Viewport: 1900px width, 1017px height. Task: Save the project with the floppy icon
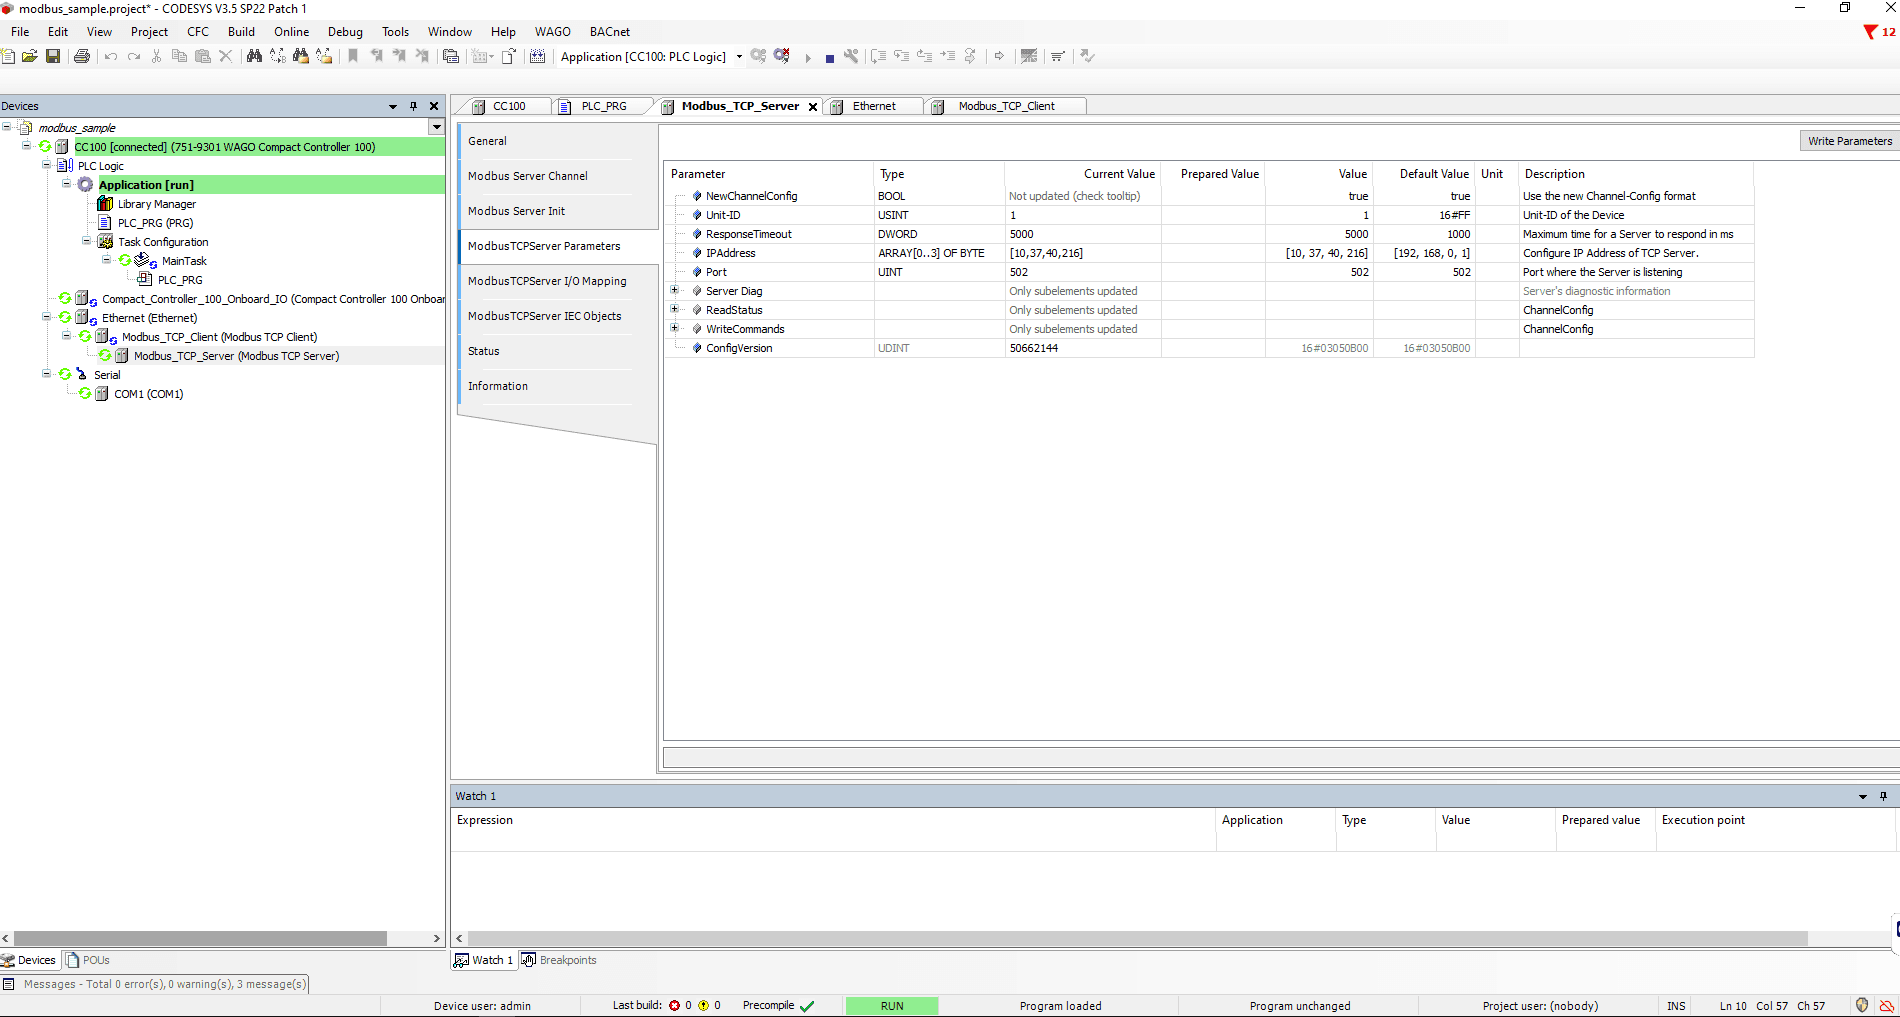coord(53,56)
